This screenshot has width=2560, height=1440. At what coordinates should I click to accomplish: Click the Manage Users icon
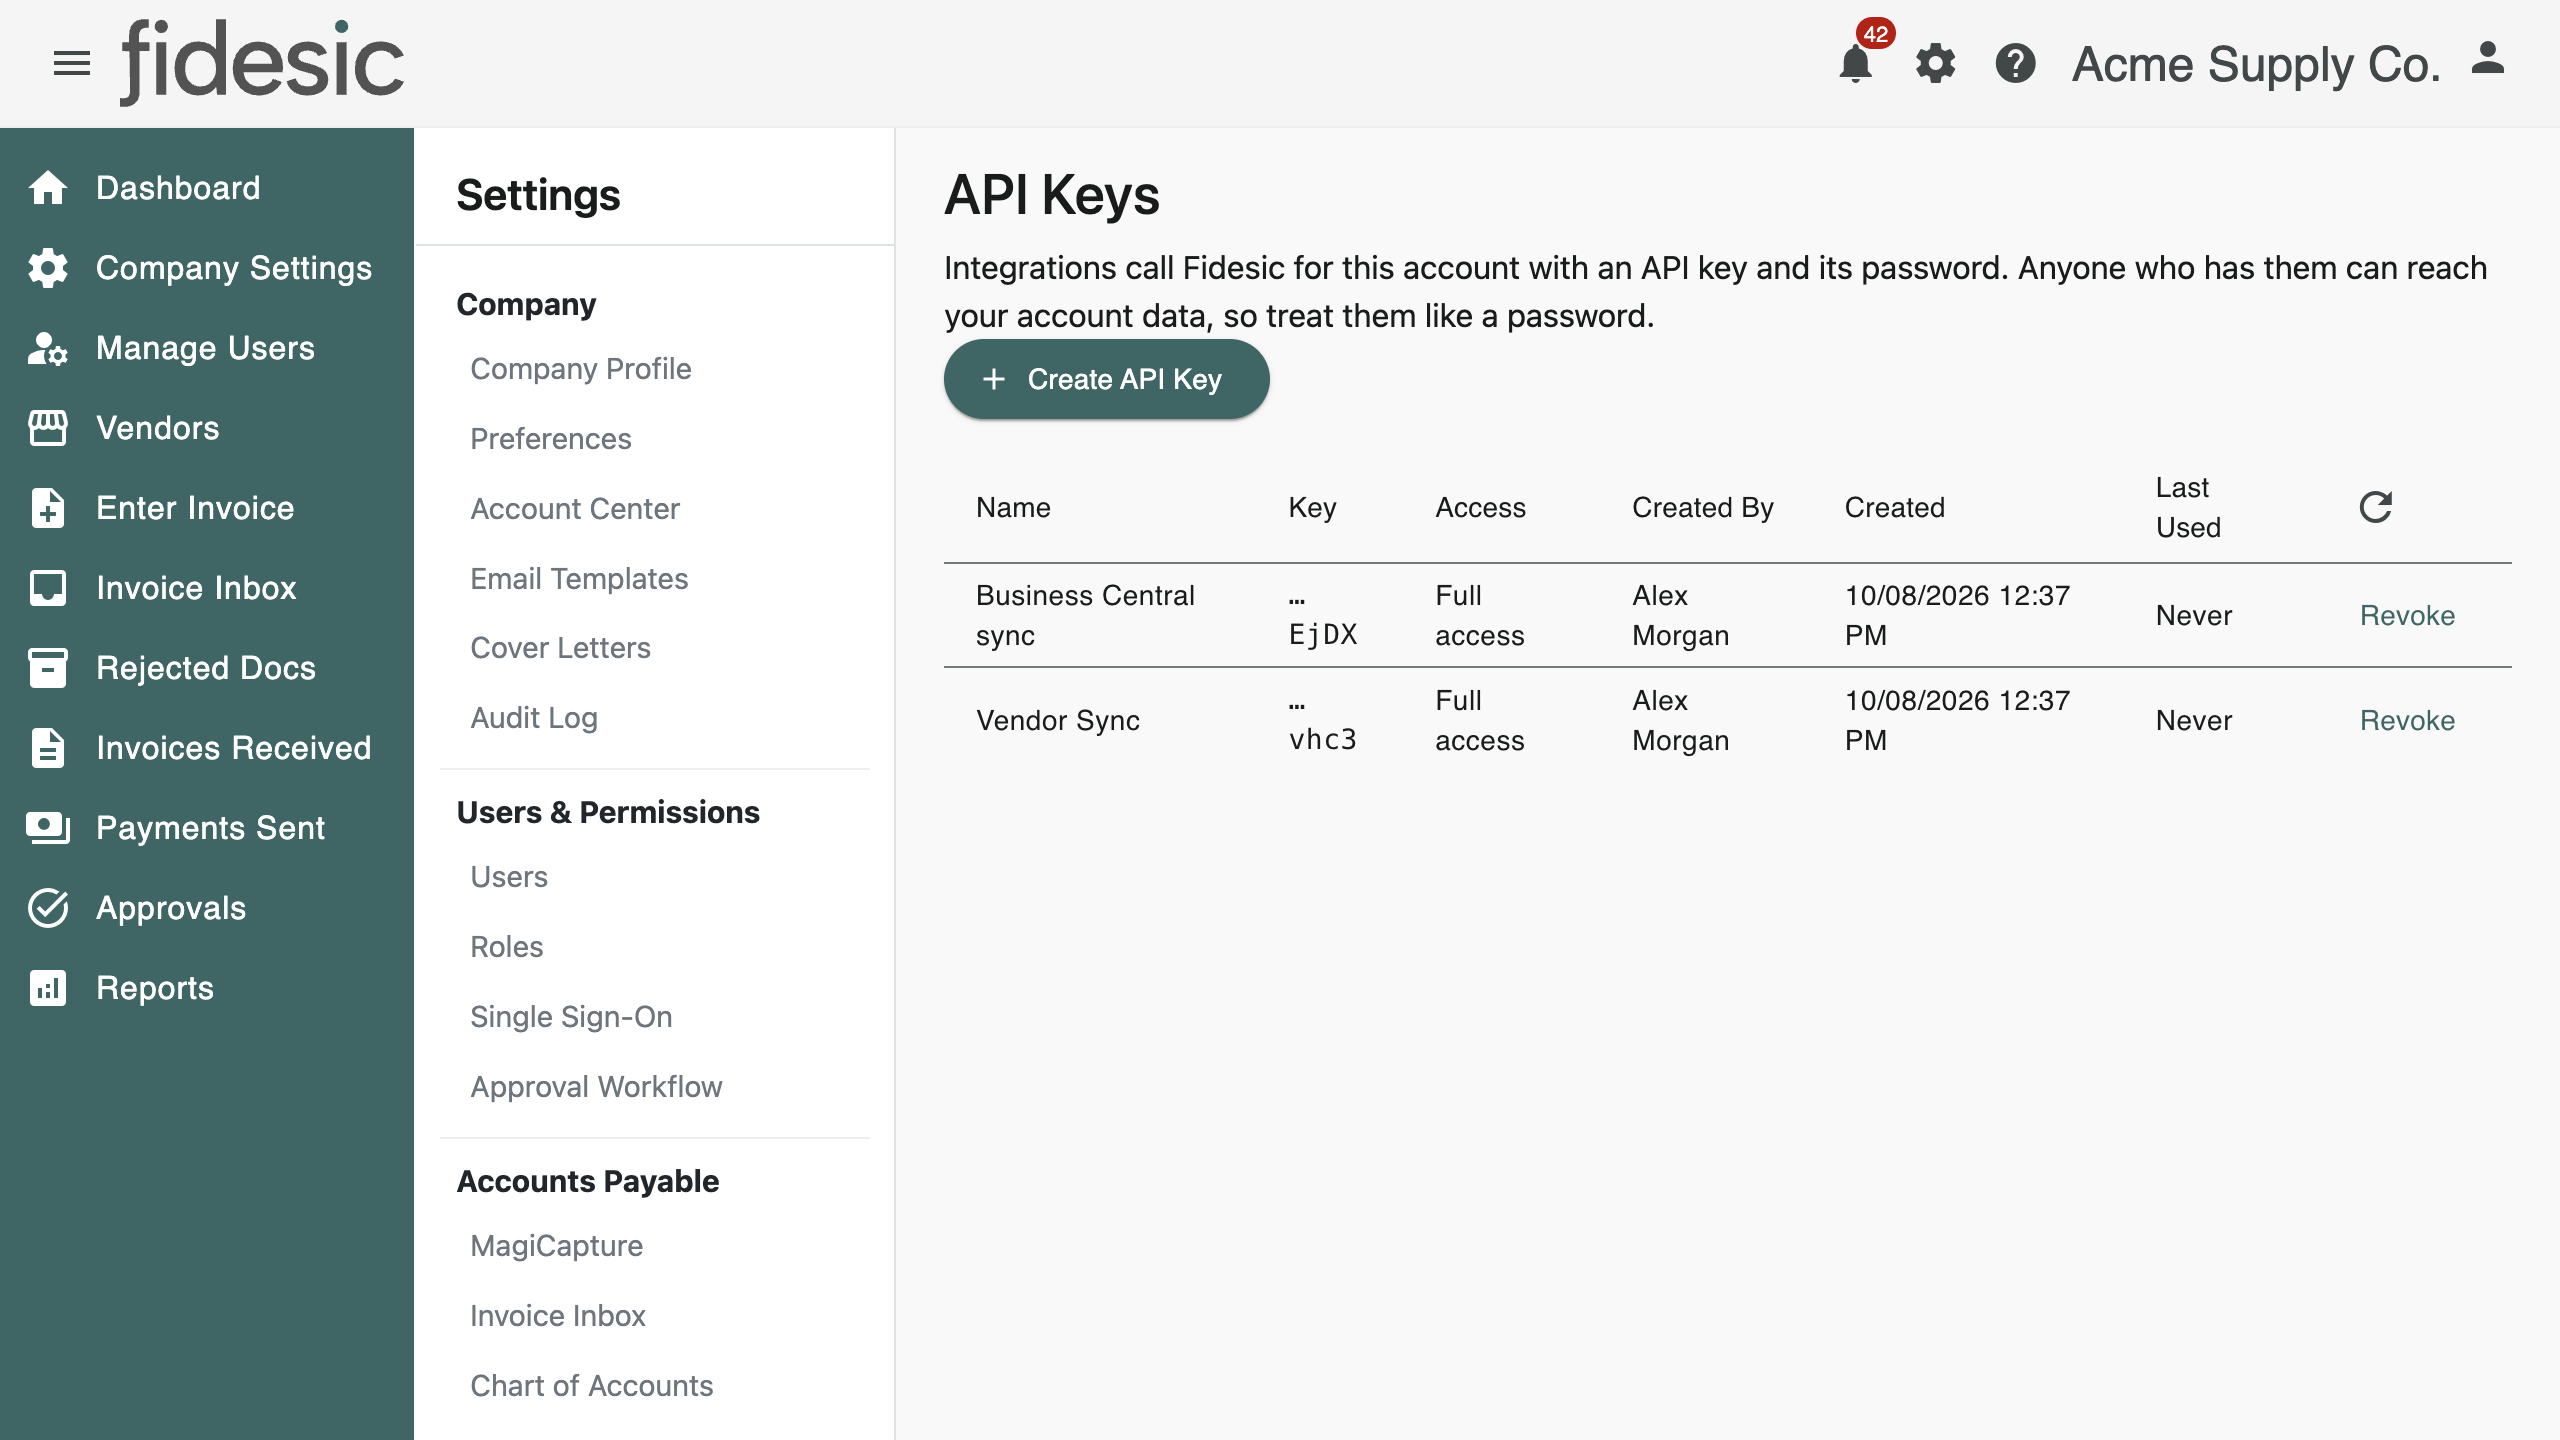point(48,348)
